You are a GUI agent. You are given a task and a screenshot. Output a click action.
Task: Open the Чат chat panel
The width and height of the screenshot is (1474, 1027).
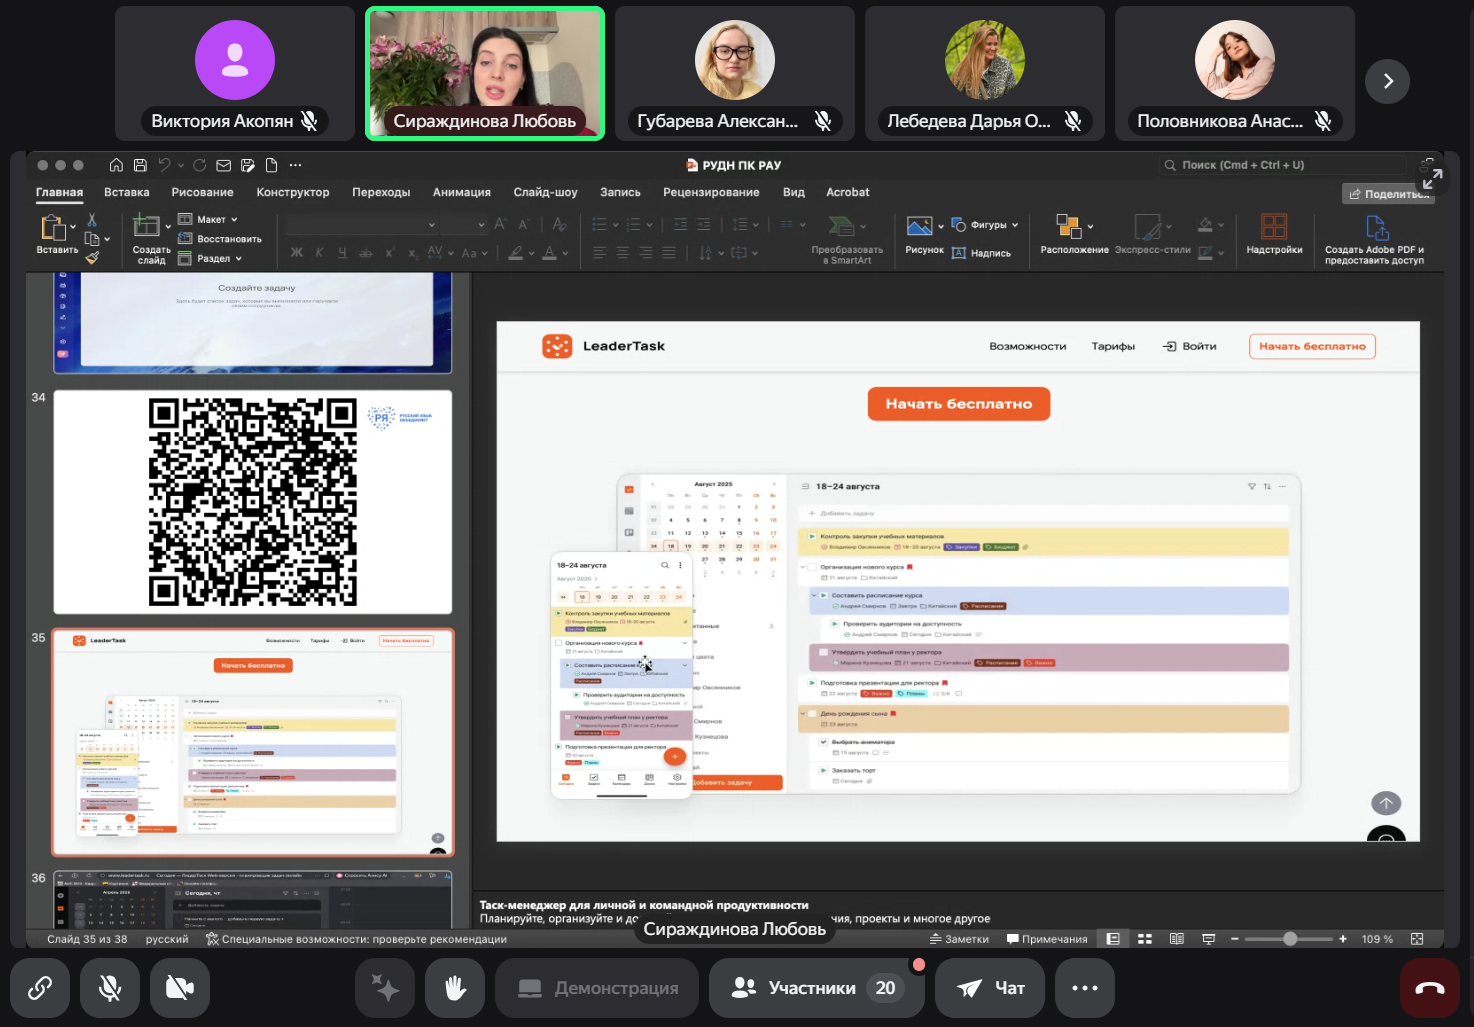[x=990, y=988]
